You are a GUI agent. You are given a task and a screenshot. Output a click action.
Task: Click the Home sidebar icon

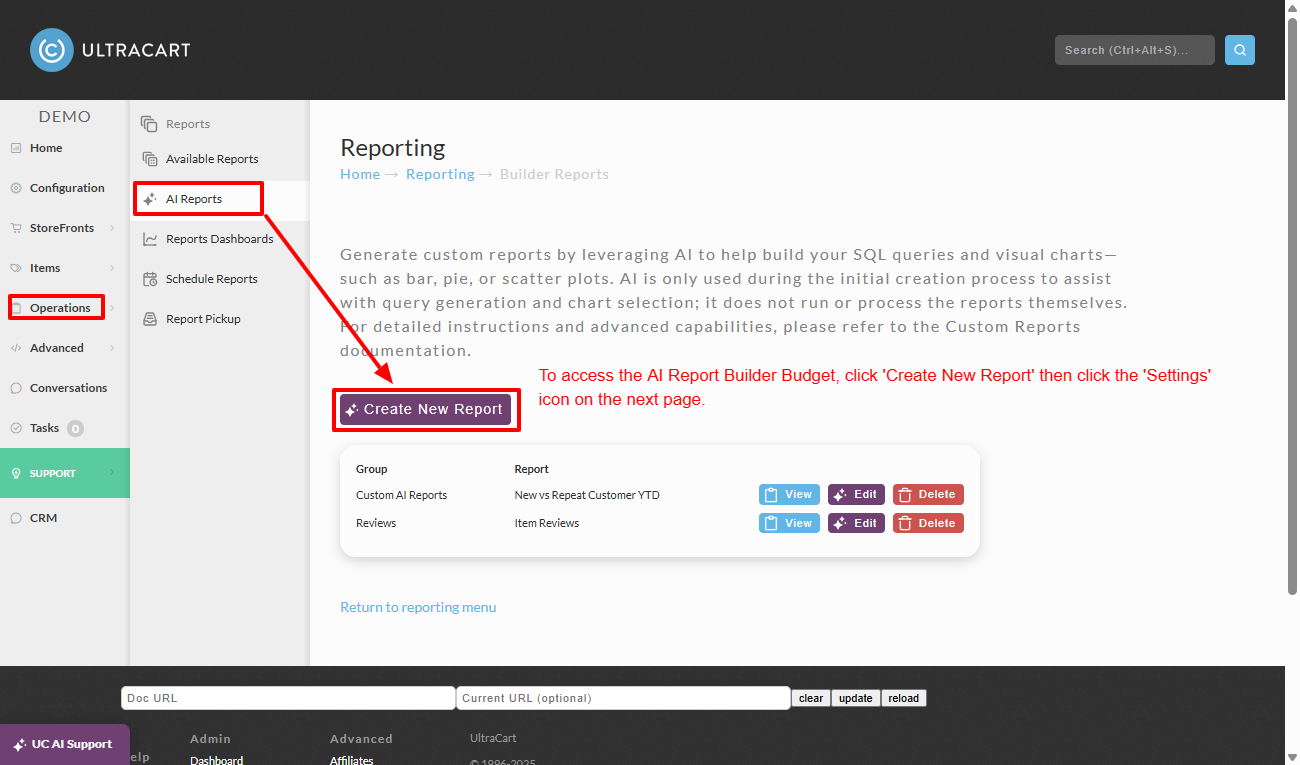click(16, 148)
